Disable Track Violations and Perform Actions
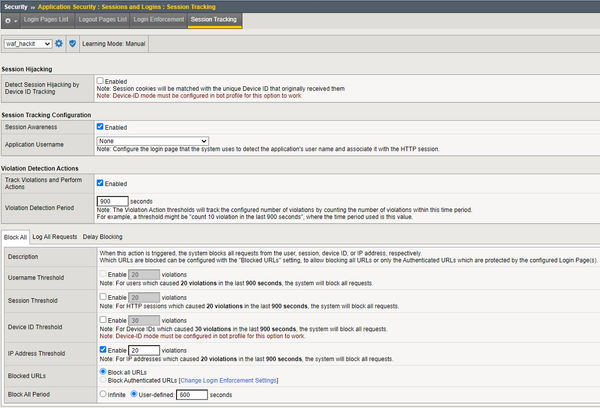This screenshot has height=408, width=600. pyautogui.click(x=100, y=183)
